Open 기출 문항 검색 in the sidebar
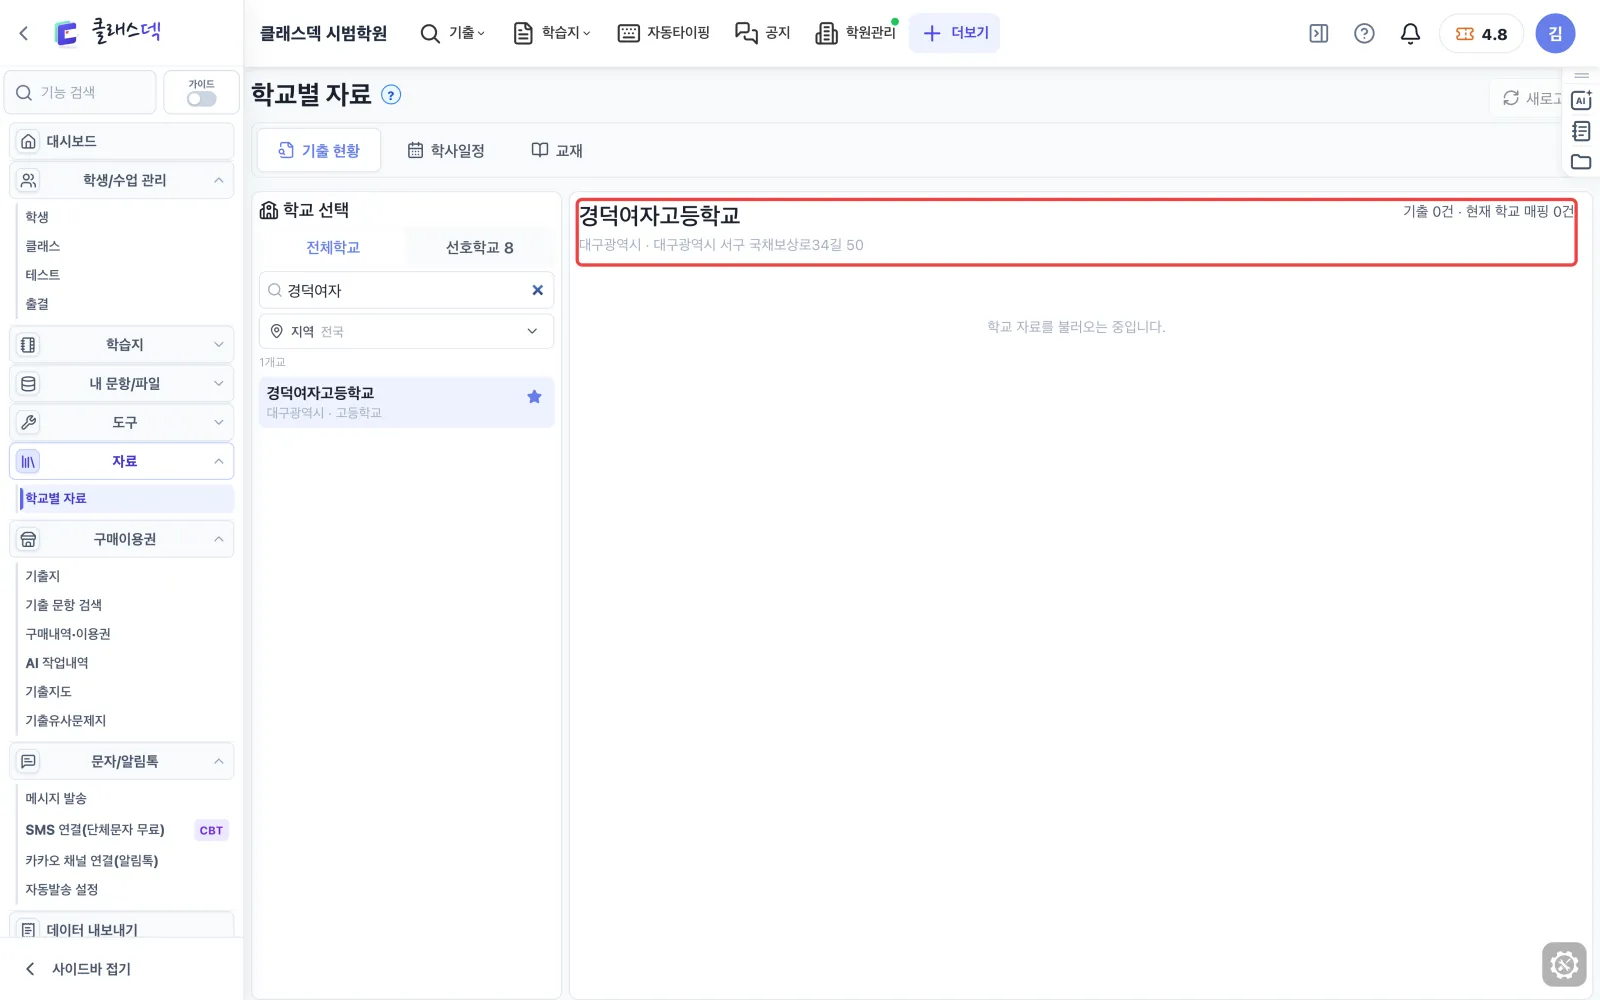This screenshot has width=1600, height=1000. click(x=64, y=605)
